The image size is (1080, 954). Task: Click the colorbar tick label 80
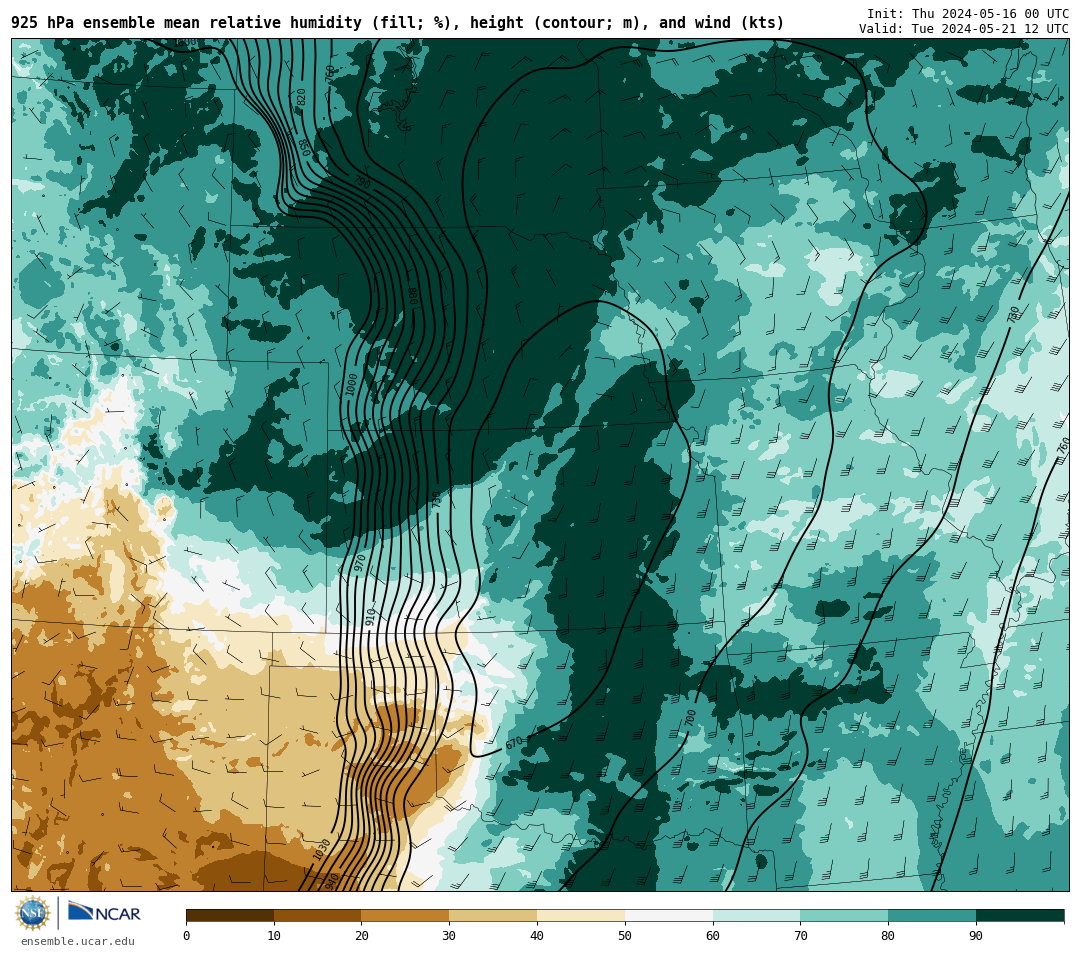coord(888,935)
